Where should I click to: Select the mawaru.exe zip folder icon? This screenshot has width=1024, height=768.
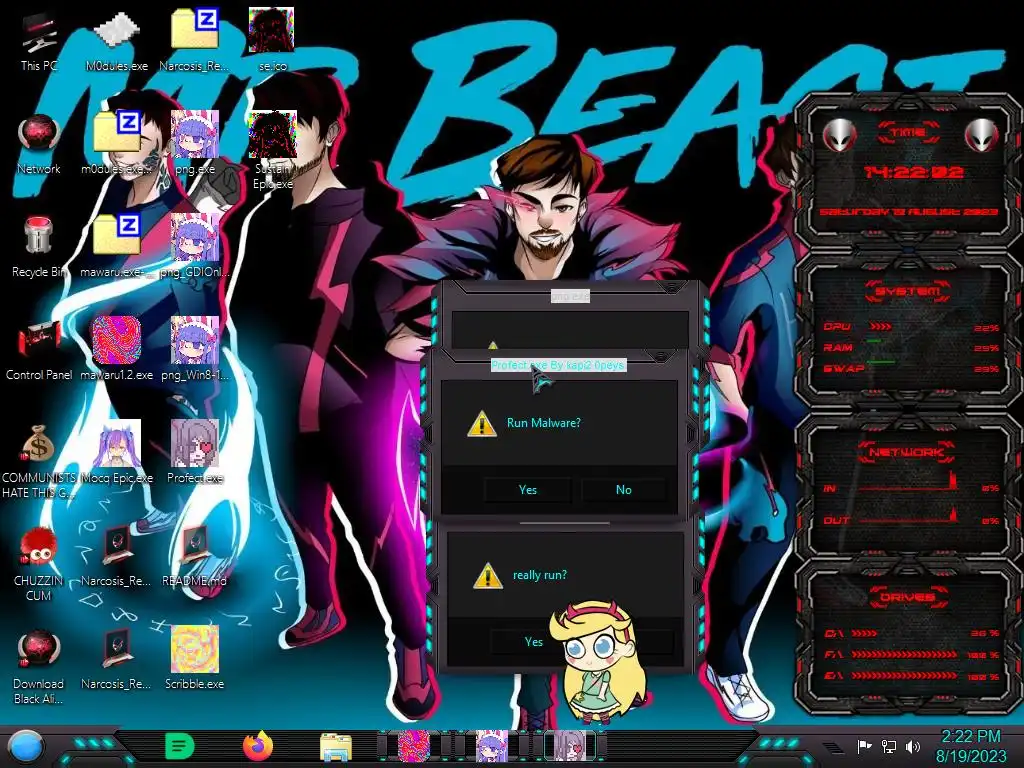click(x=116, y=247)
